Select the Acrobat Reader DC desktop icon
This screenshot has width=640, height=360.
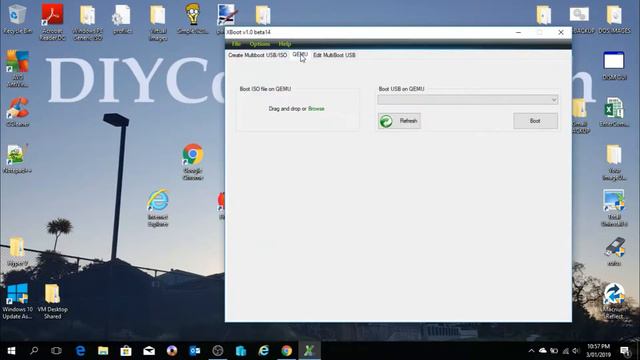pos(52,22)
